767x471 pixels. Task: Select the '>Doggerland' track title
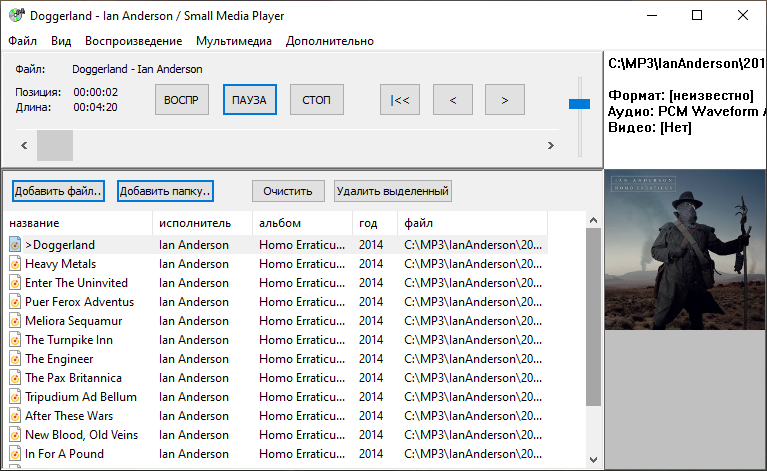(x=60, y=245)
